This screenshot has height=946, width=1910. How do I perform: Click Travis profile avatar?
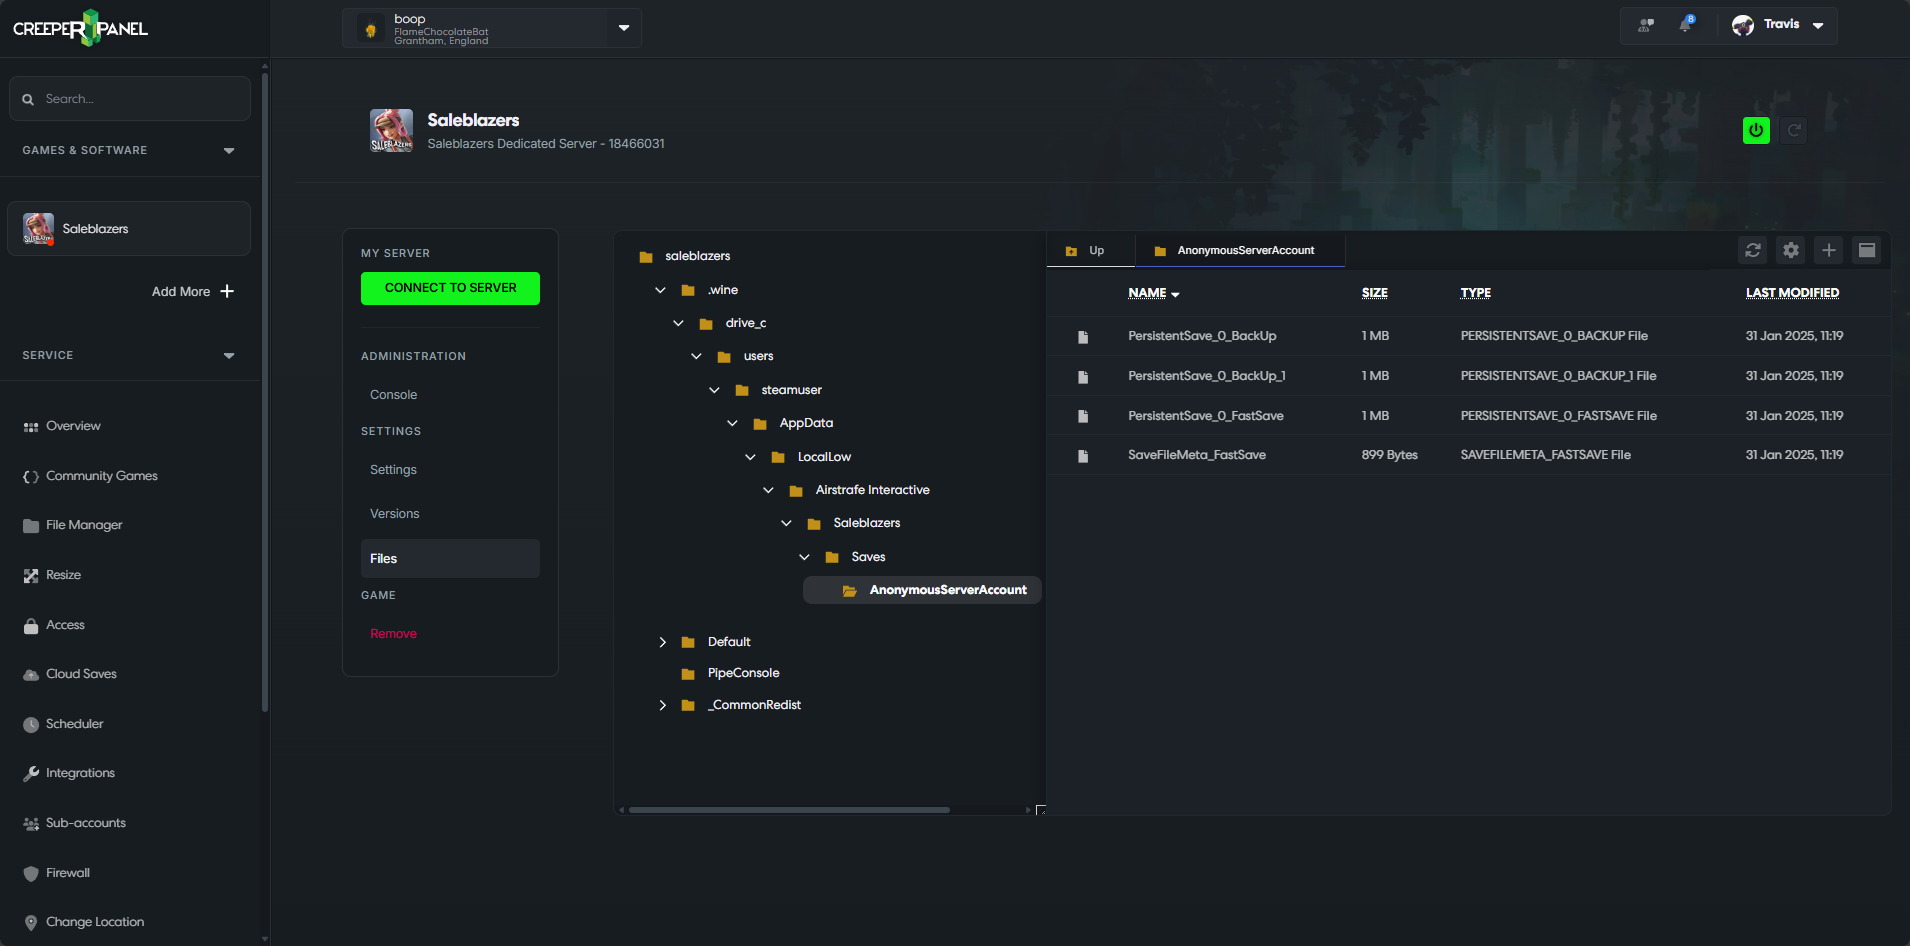1743,25
